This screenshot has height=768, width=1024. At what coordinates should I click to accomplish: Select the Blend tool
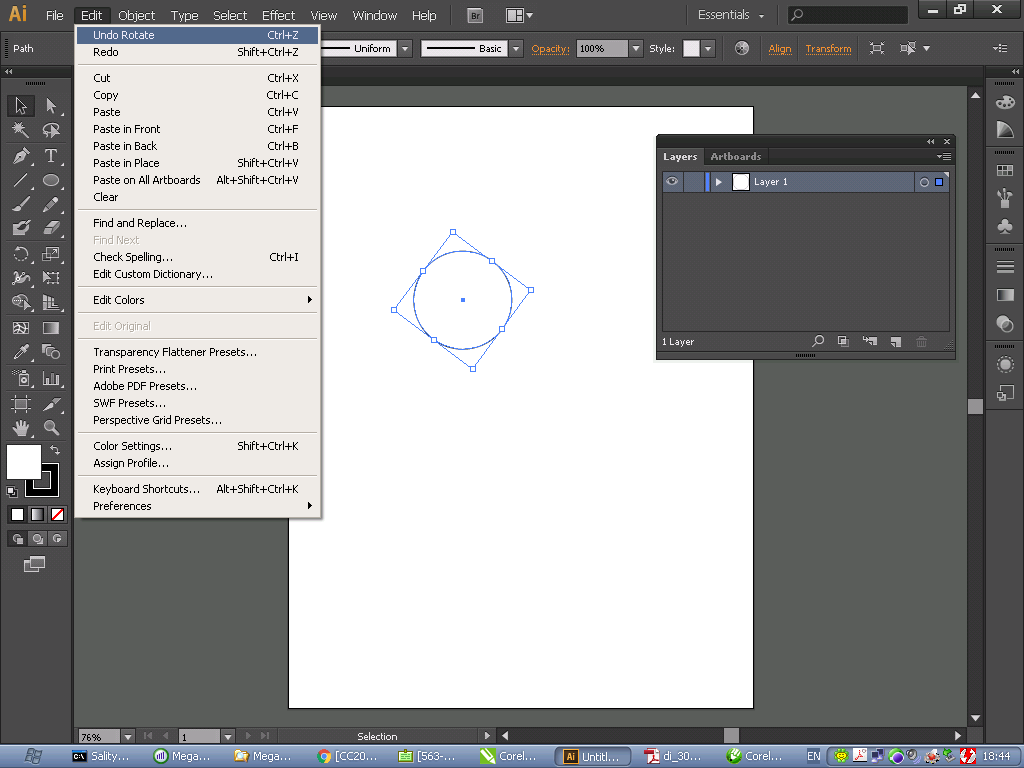point(51,352)
